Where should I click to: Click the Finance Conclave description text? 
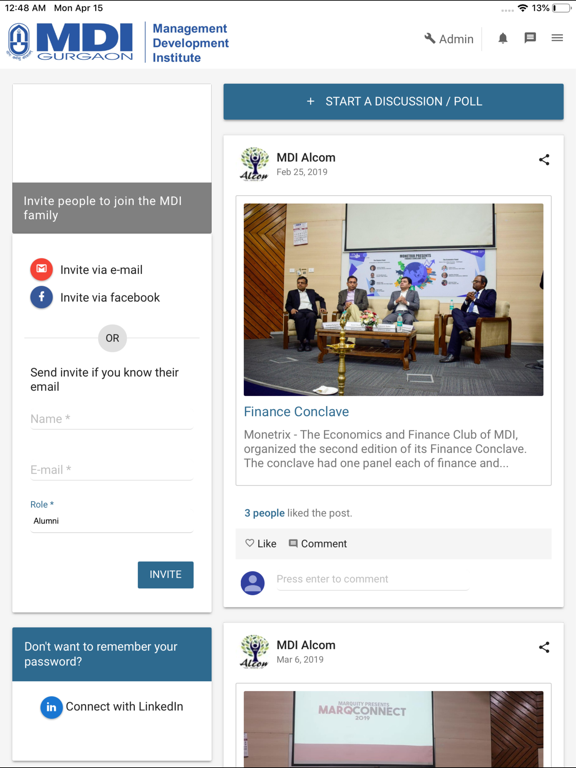385,449
